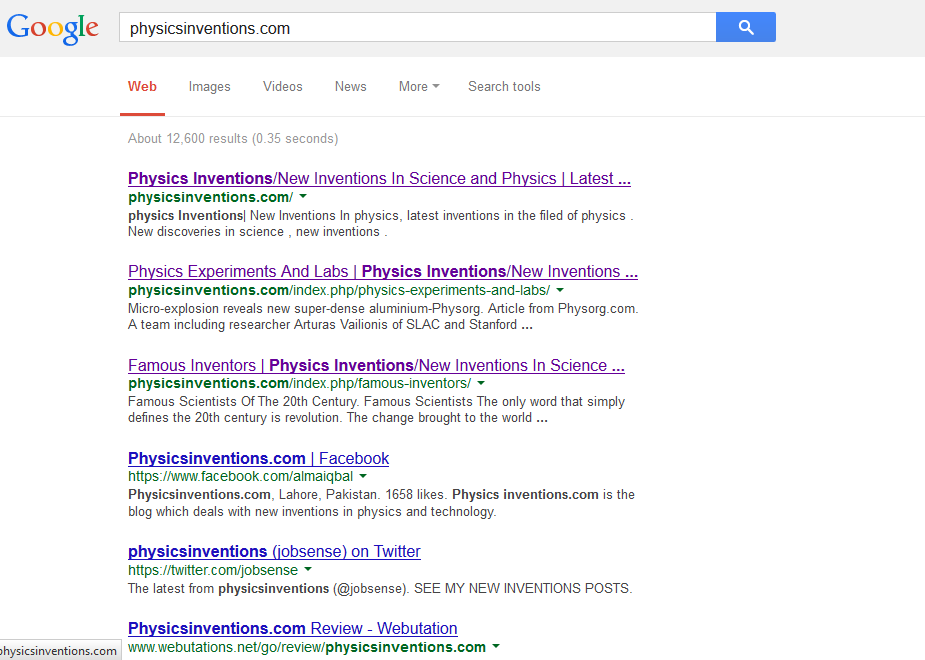The height and width of the screenshot is (660, 925).
Task: Open the "Physics Inventions/New Inventions In Science" result
Action: tap(379, 178)
